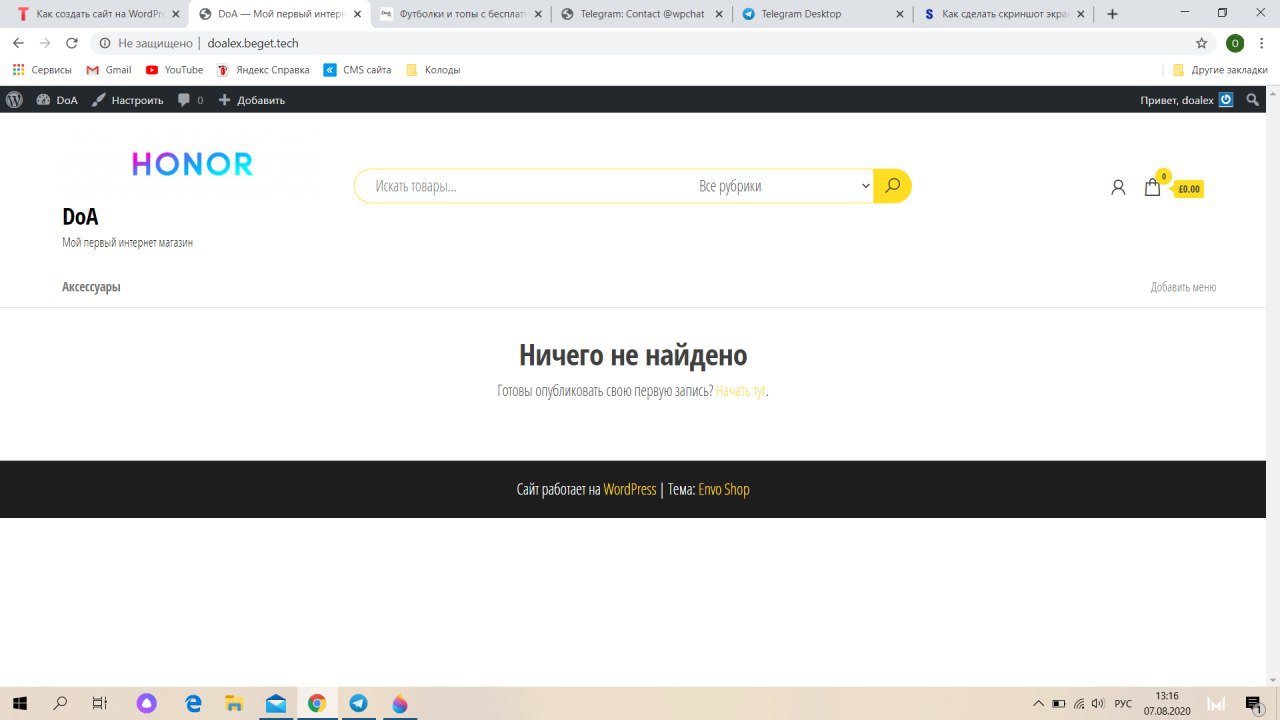Open Mail app from taskbar
The width and height of the screenshot is (1280, 720).
(276, 704)
